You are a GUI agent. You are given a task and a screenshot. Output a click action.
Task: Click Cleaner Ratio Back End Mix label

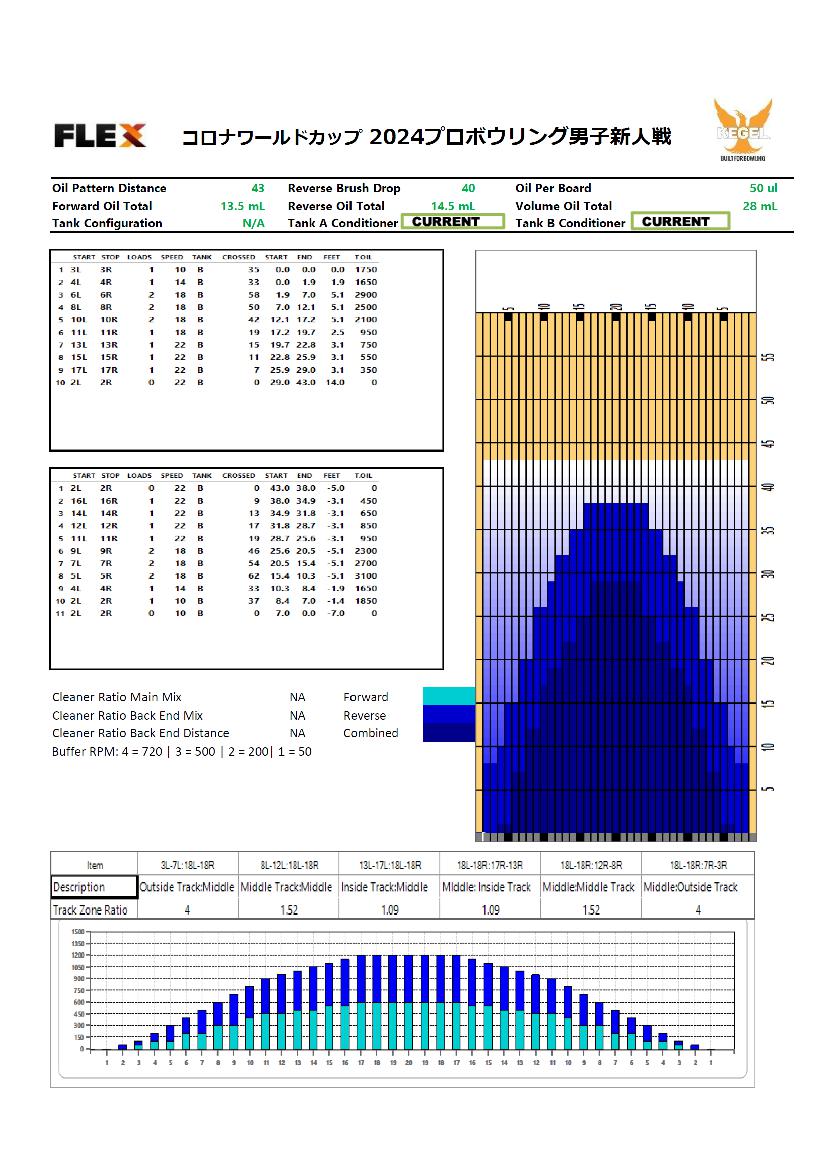point(127,715)
